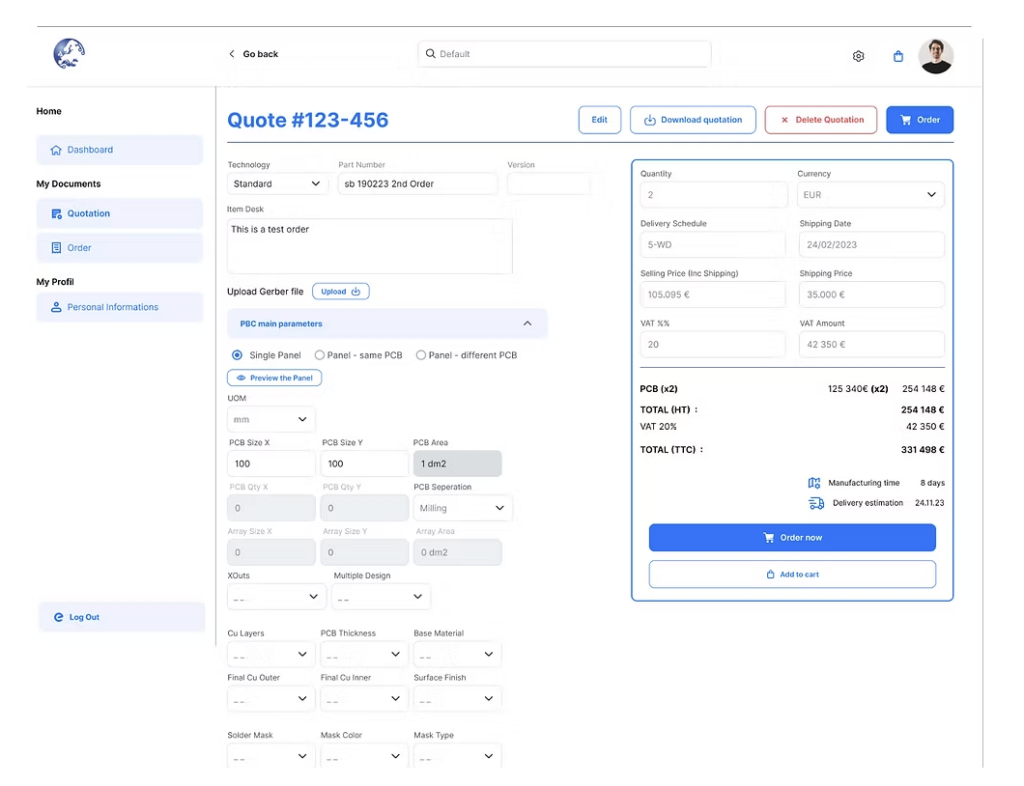Collapse the PBC main parameters section
Image resolution: width=1024 pixels, height=786 pixels.
point(527,324)
